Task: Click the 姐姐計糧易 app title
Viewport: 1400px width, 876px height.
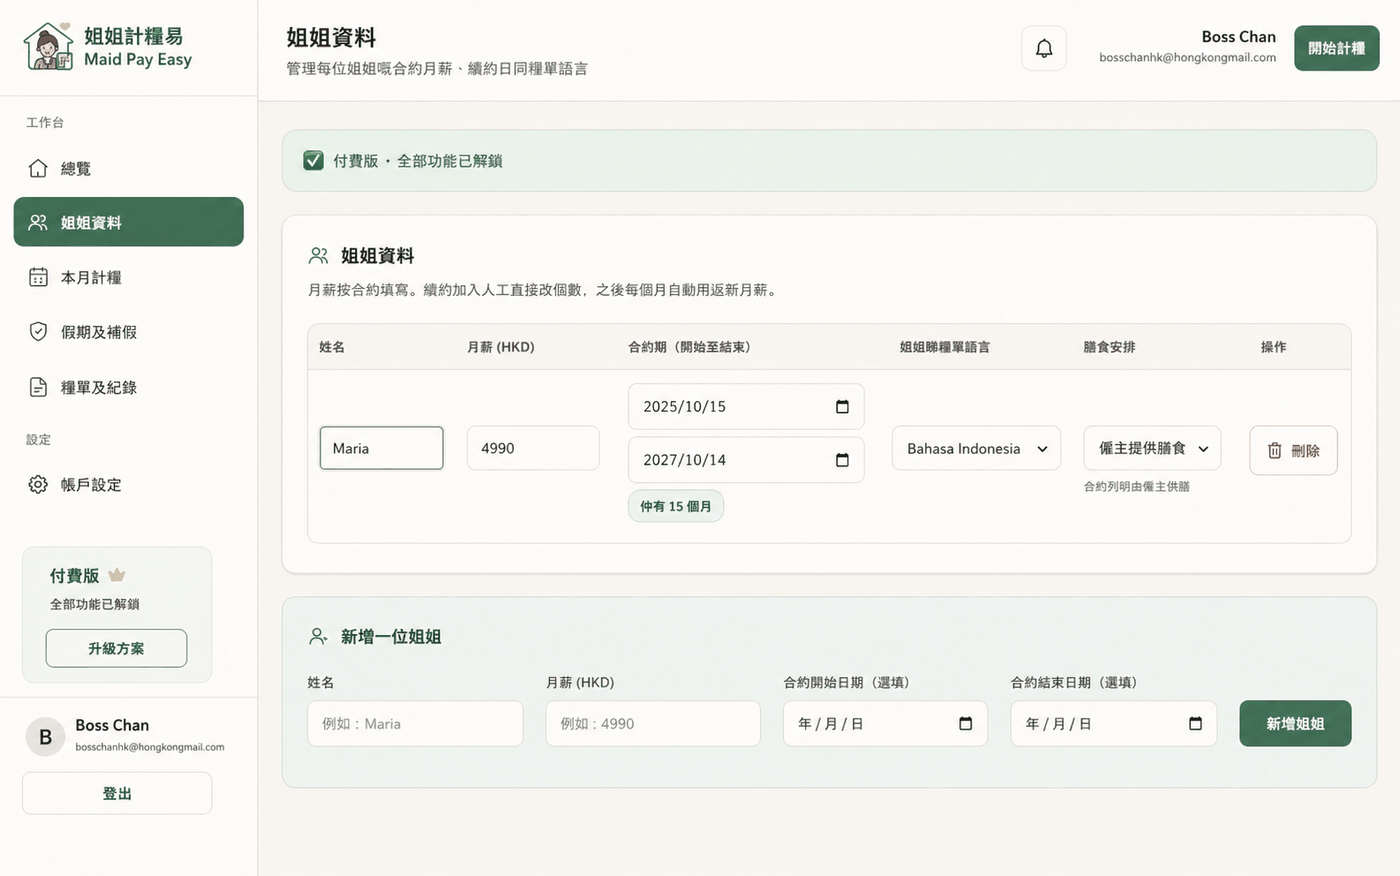Action: tap(134, 36)
